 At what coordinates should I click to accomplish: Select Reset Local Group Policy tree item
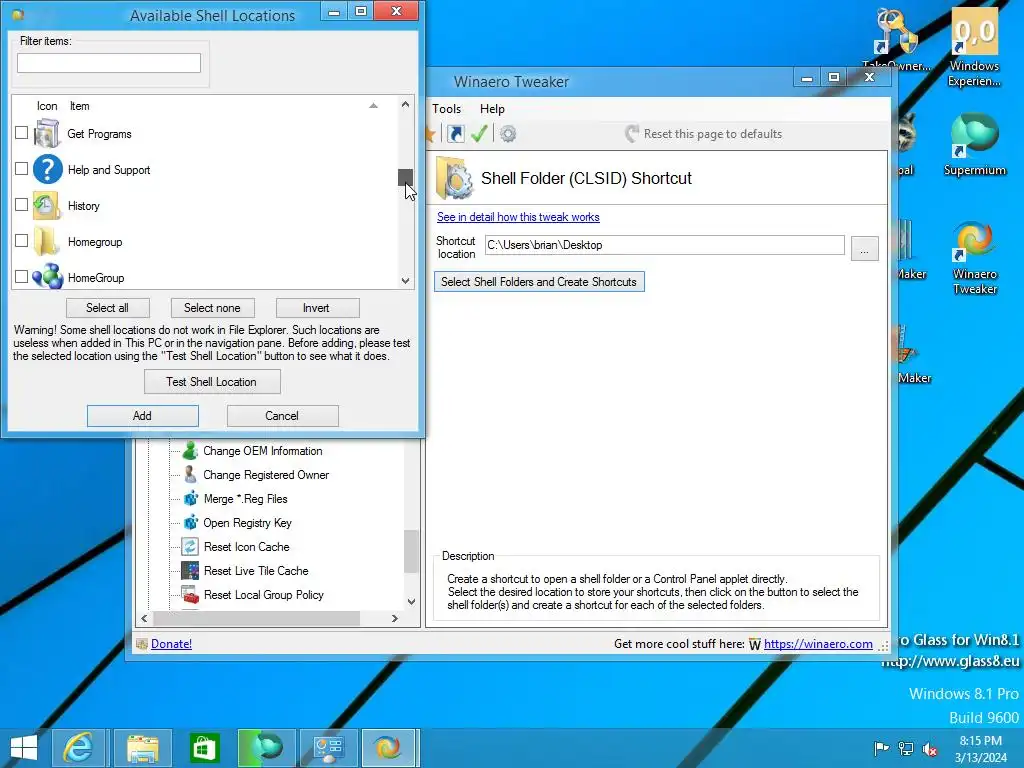263,595
